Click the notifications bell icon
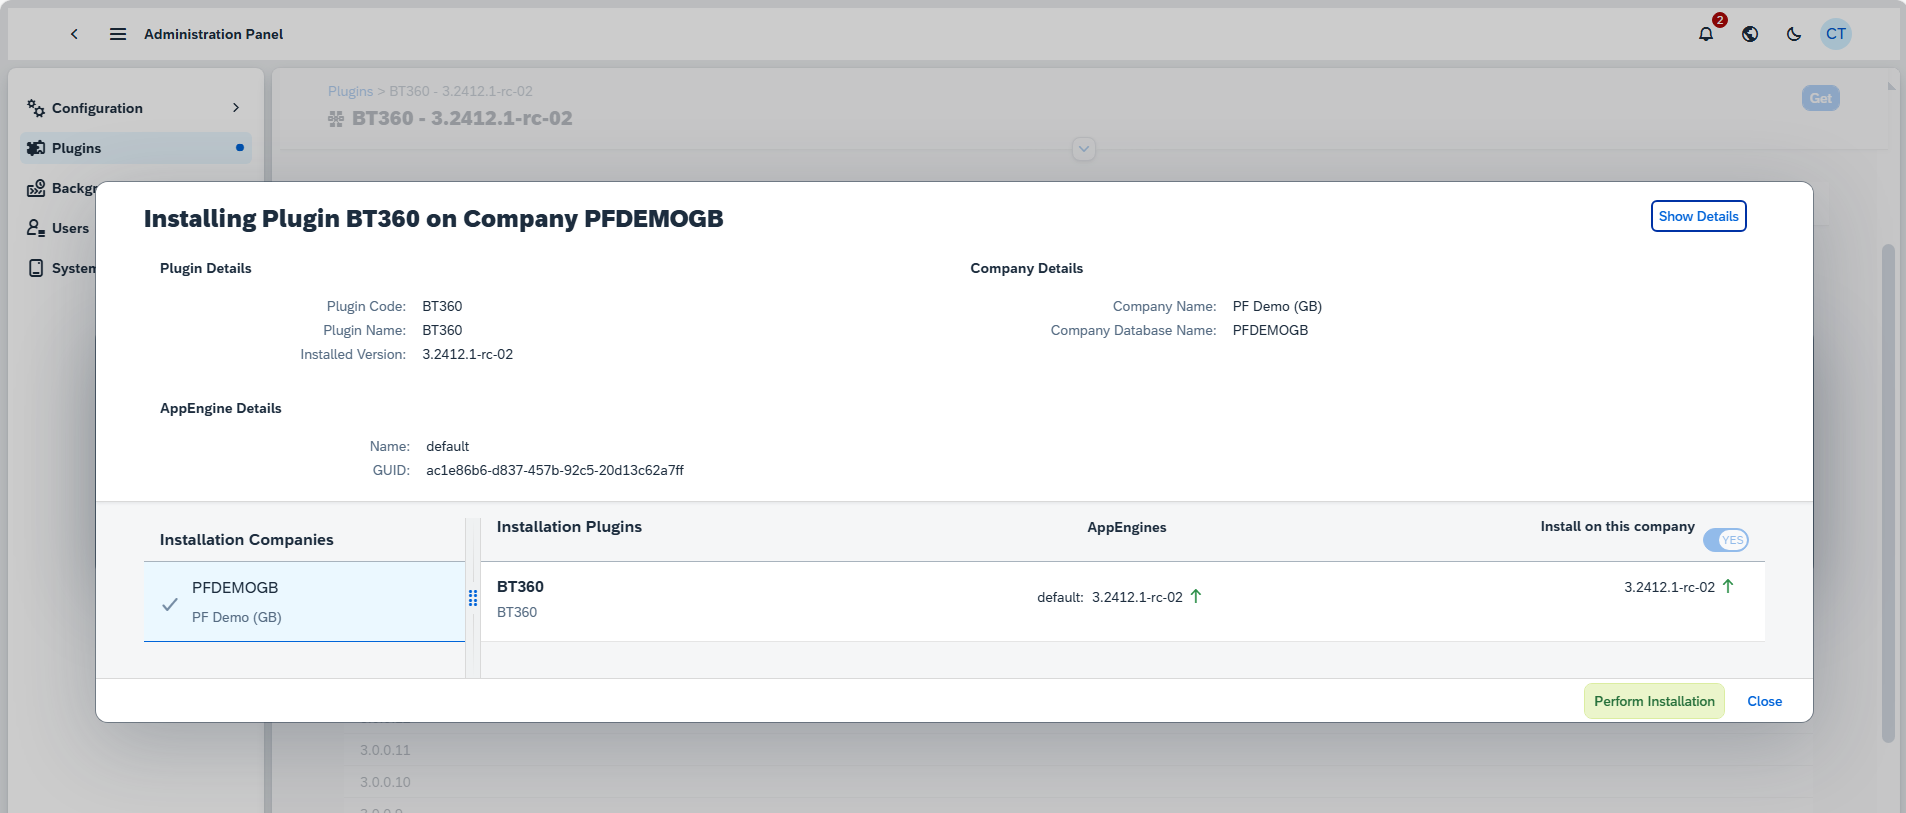1906x813 pixels. (1706, 34)
